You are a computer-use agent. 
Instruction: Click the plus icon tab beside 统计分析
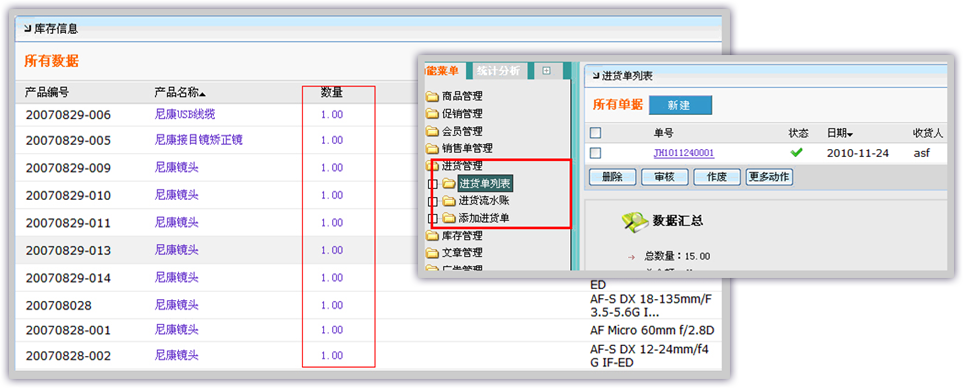(547, 71)
